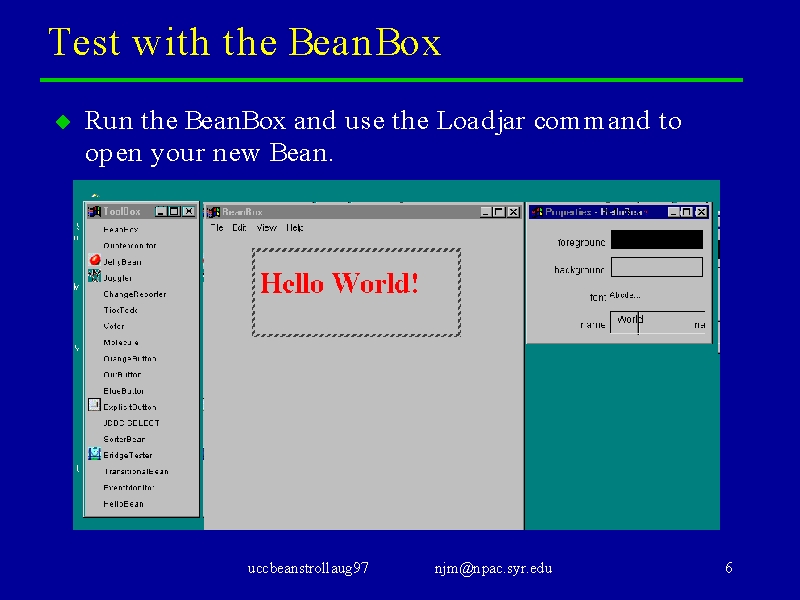Close the BeanBox window

tap(513, 212)
